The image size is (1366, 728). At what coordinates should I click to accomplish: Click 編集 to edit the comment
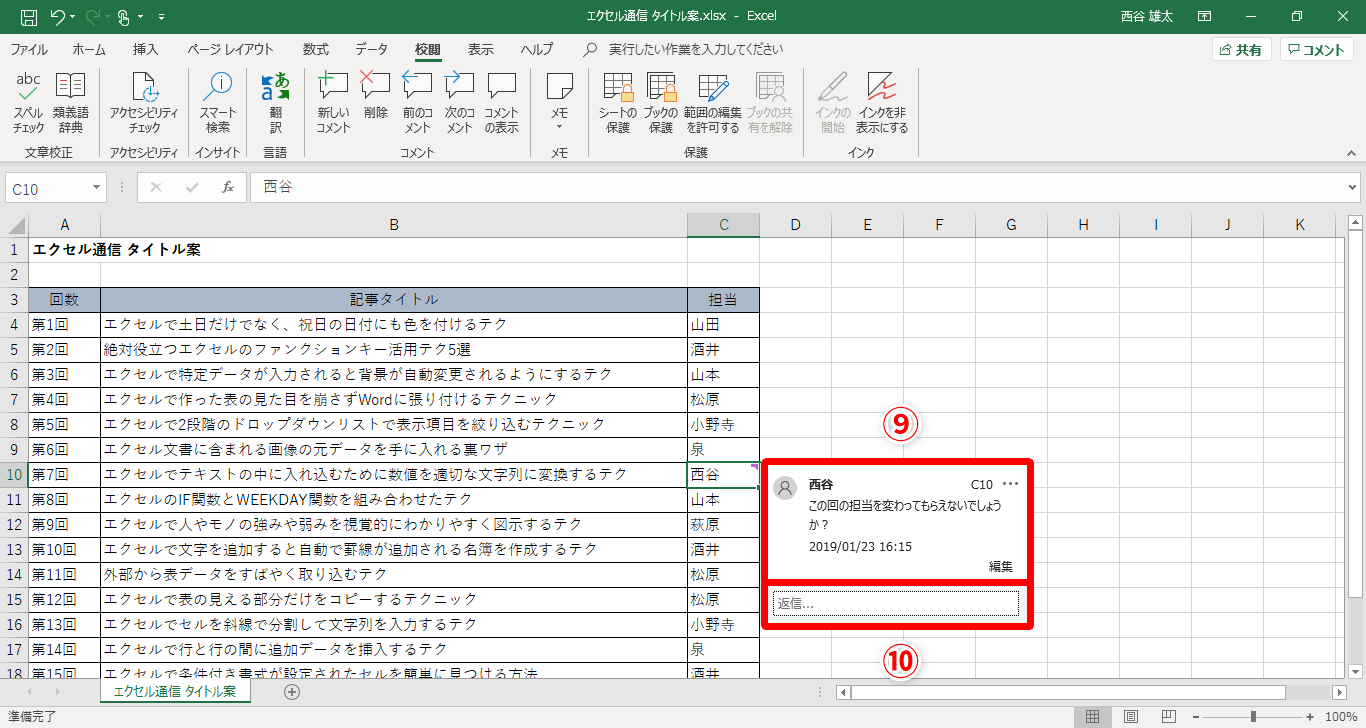click(x=1001, y=566)
